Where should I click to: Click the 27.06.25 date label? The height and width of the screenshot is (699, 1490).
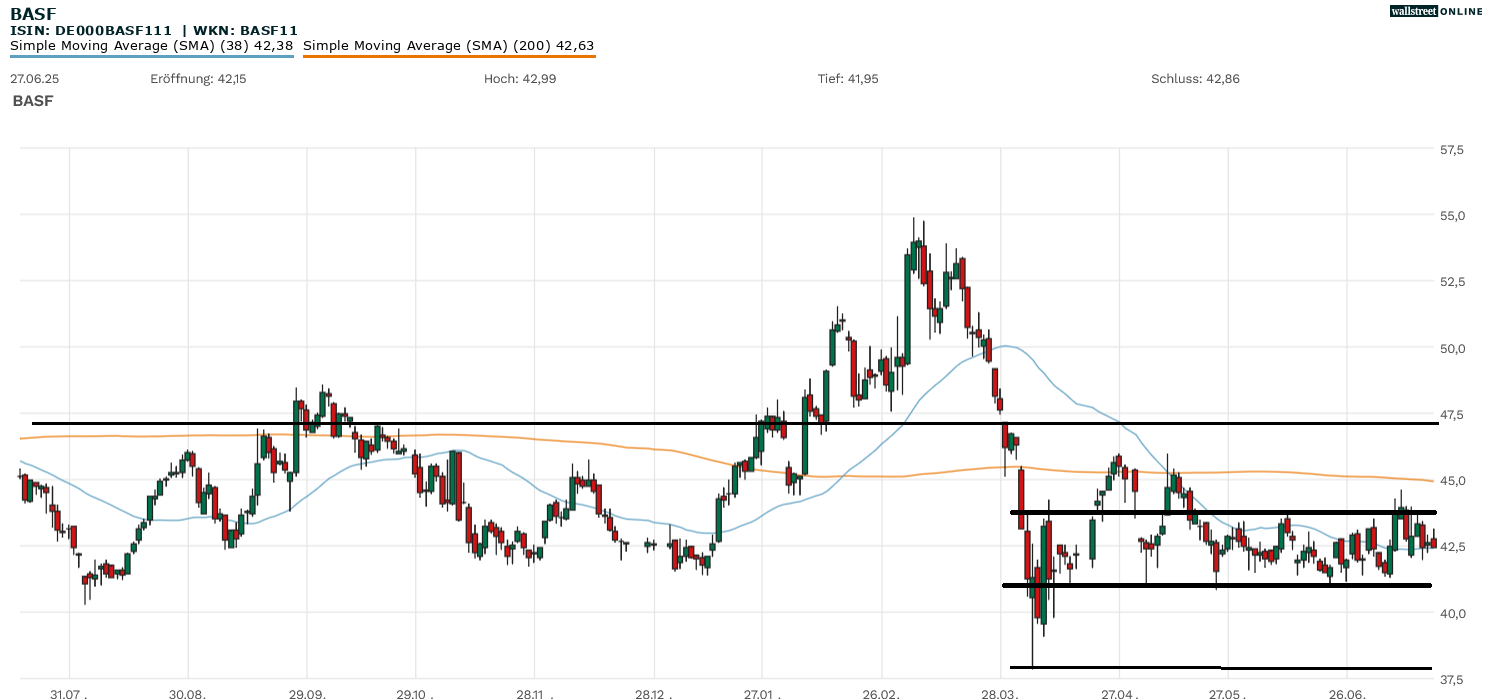pyautogui.click(x=32, y=78)
